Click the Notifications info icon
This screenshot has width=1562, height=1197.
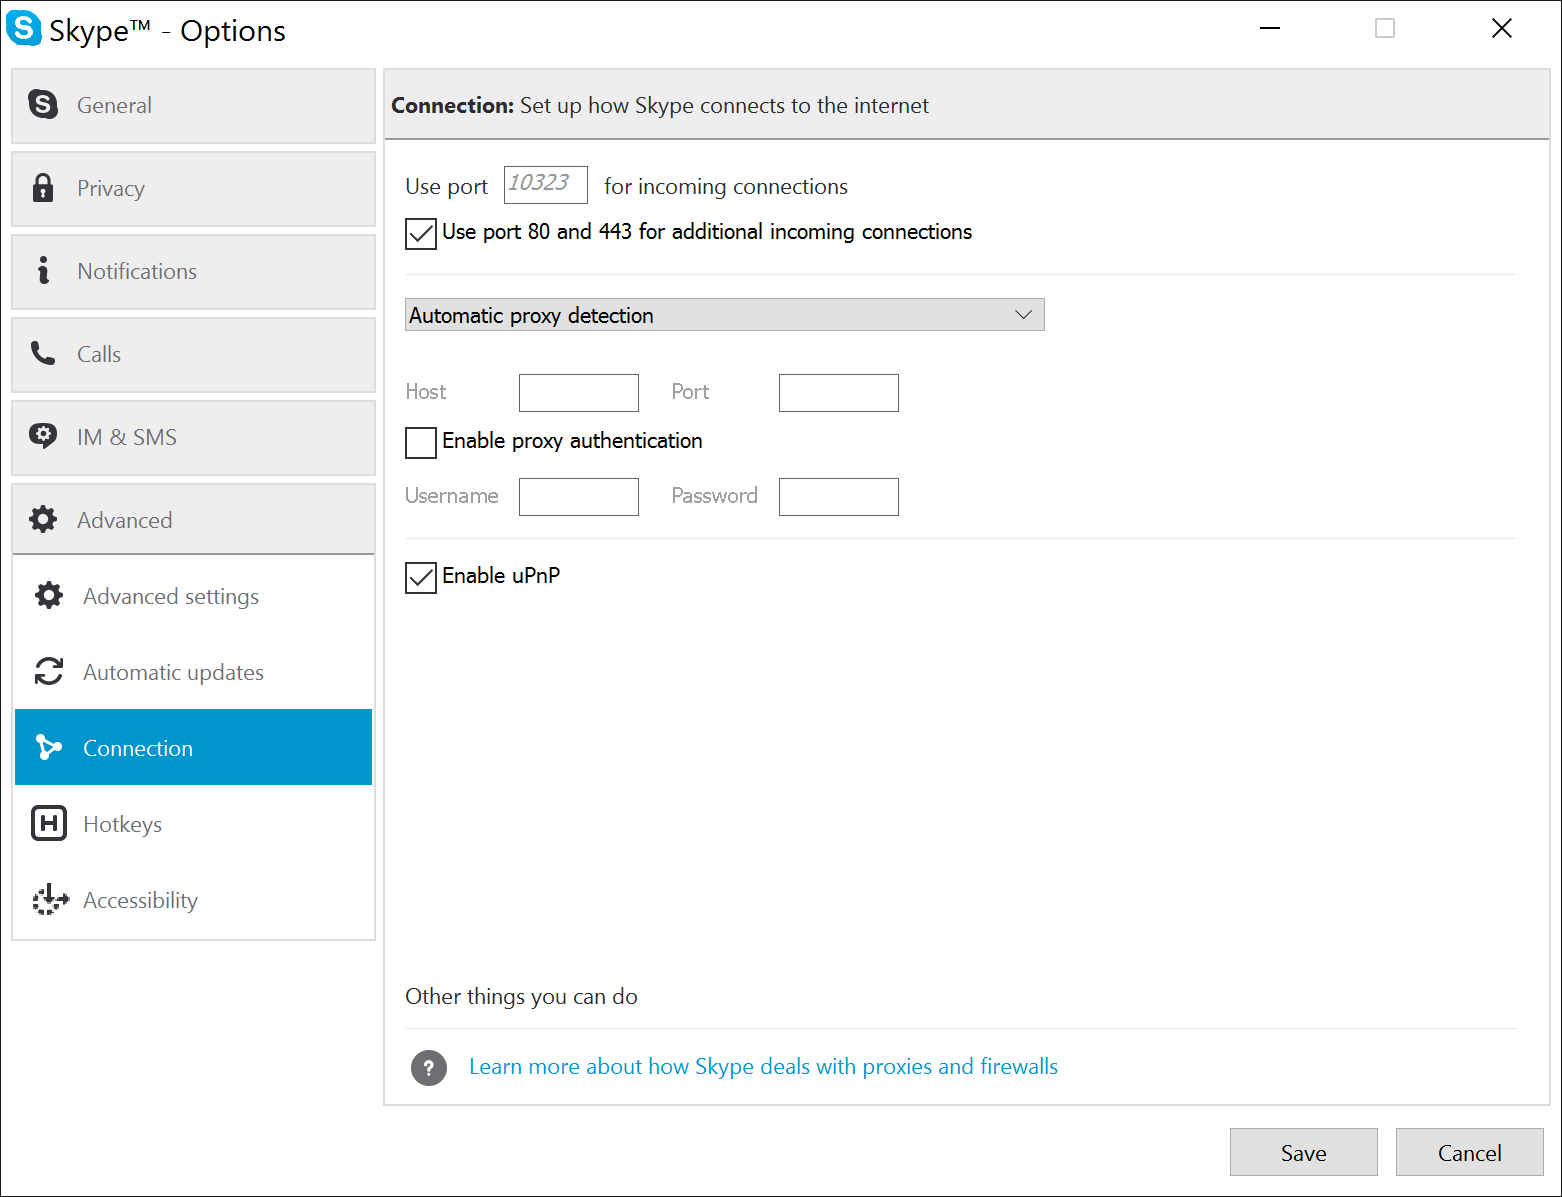tap(43, 270)
